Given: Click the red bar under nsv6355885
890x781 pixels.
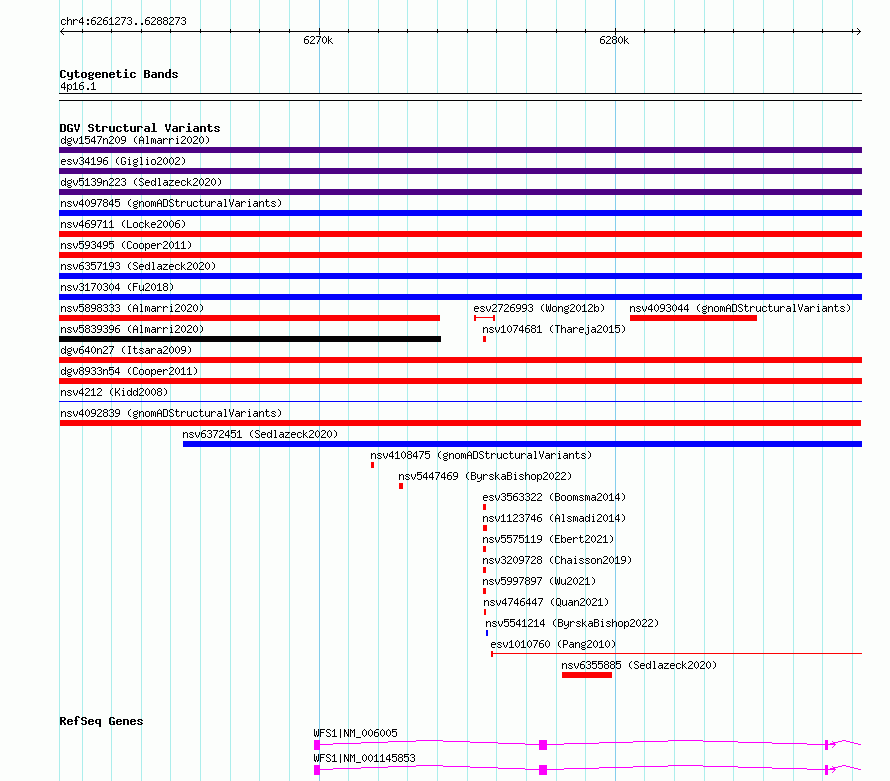Looking at the screenshot, I should [587, 675].
